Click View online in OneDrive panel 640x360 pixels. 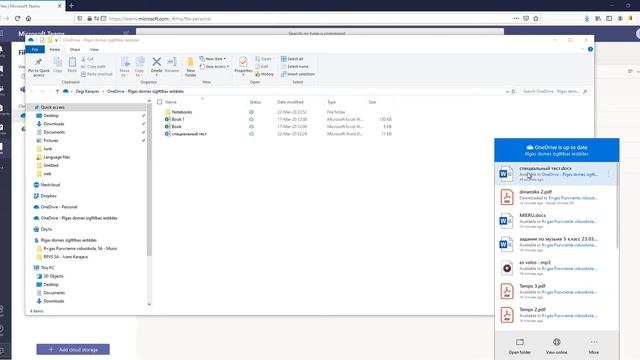point(556,346)
